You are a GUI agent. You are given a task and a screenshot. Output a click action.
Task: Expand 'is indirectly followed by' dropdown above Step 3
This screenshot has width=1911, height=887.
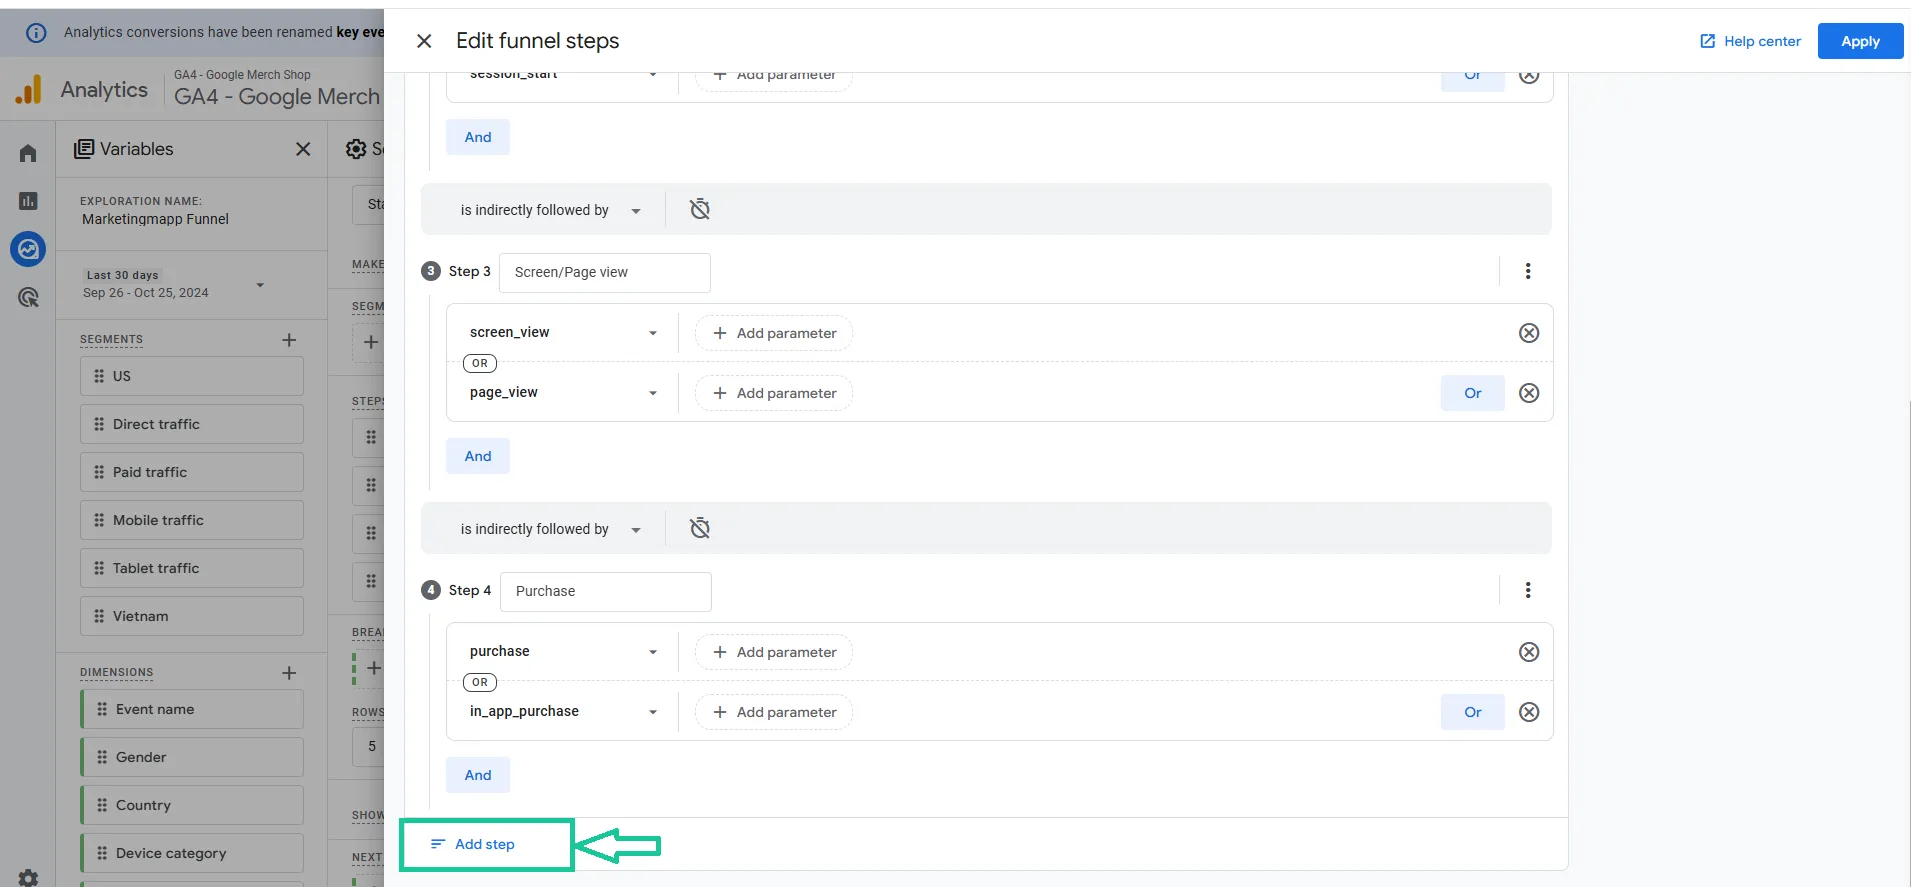[x=549, y=210]
